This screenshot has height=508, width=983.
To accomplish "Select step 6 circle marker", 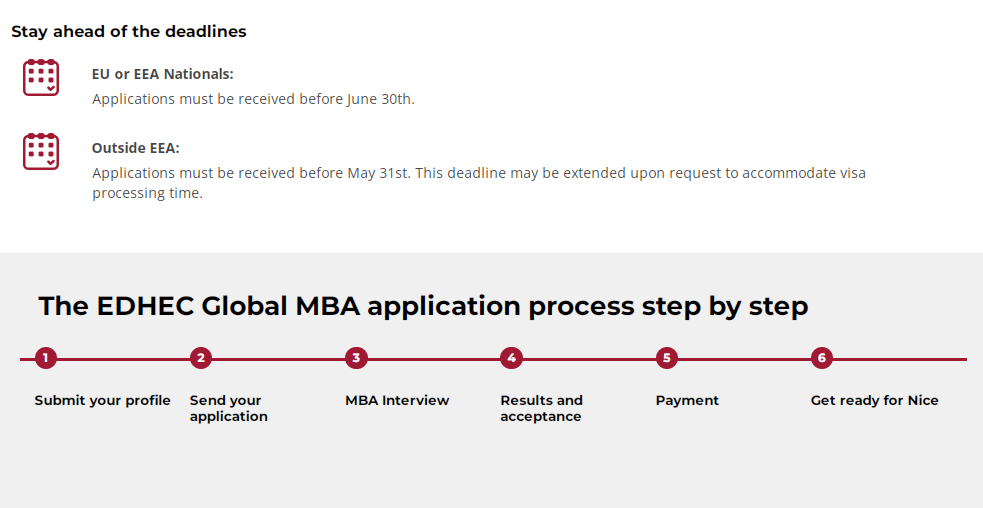I will coord(822,358).
